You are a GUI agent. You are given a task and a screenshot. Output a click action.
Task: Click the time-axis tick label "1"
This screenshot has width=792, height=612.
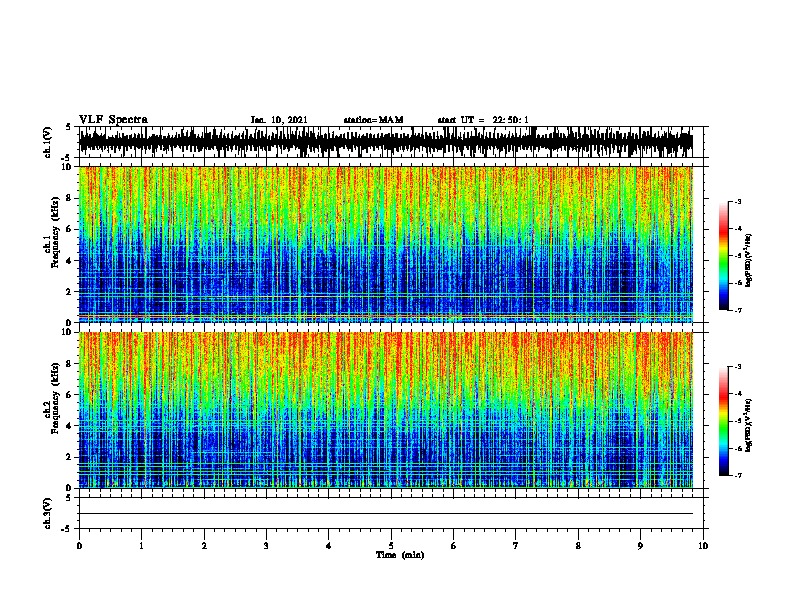[x=141, y=546]
